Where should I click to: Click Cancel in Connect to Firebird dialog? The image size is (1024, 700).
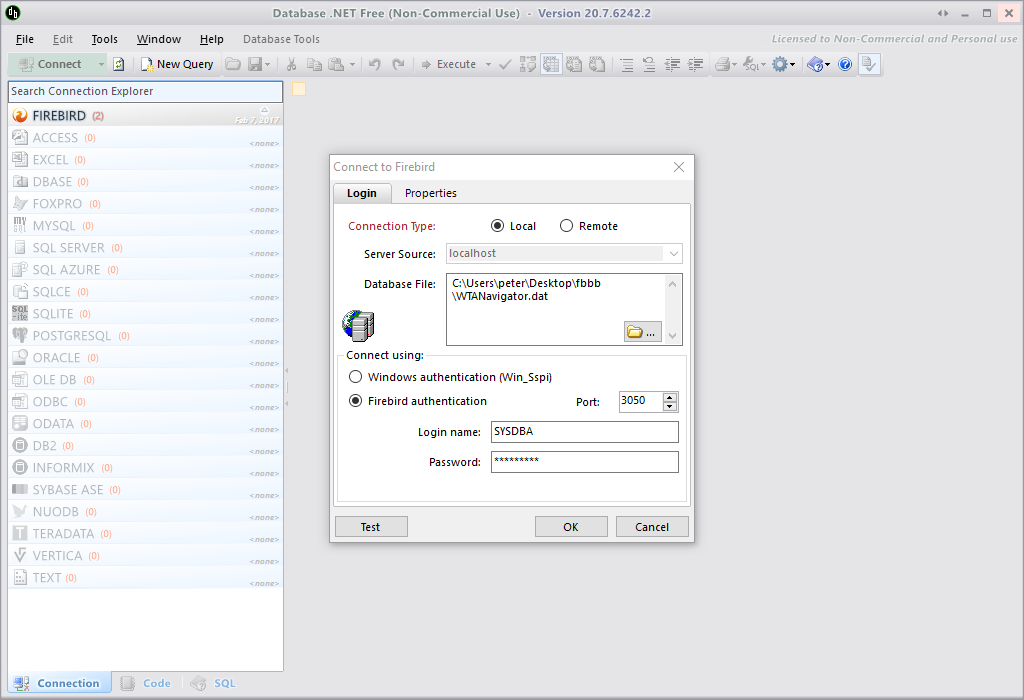pyautogui.click(x=652, y=526)
